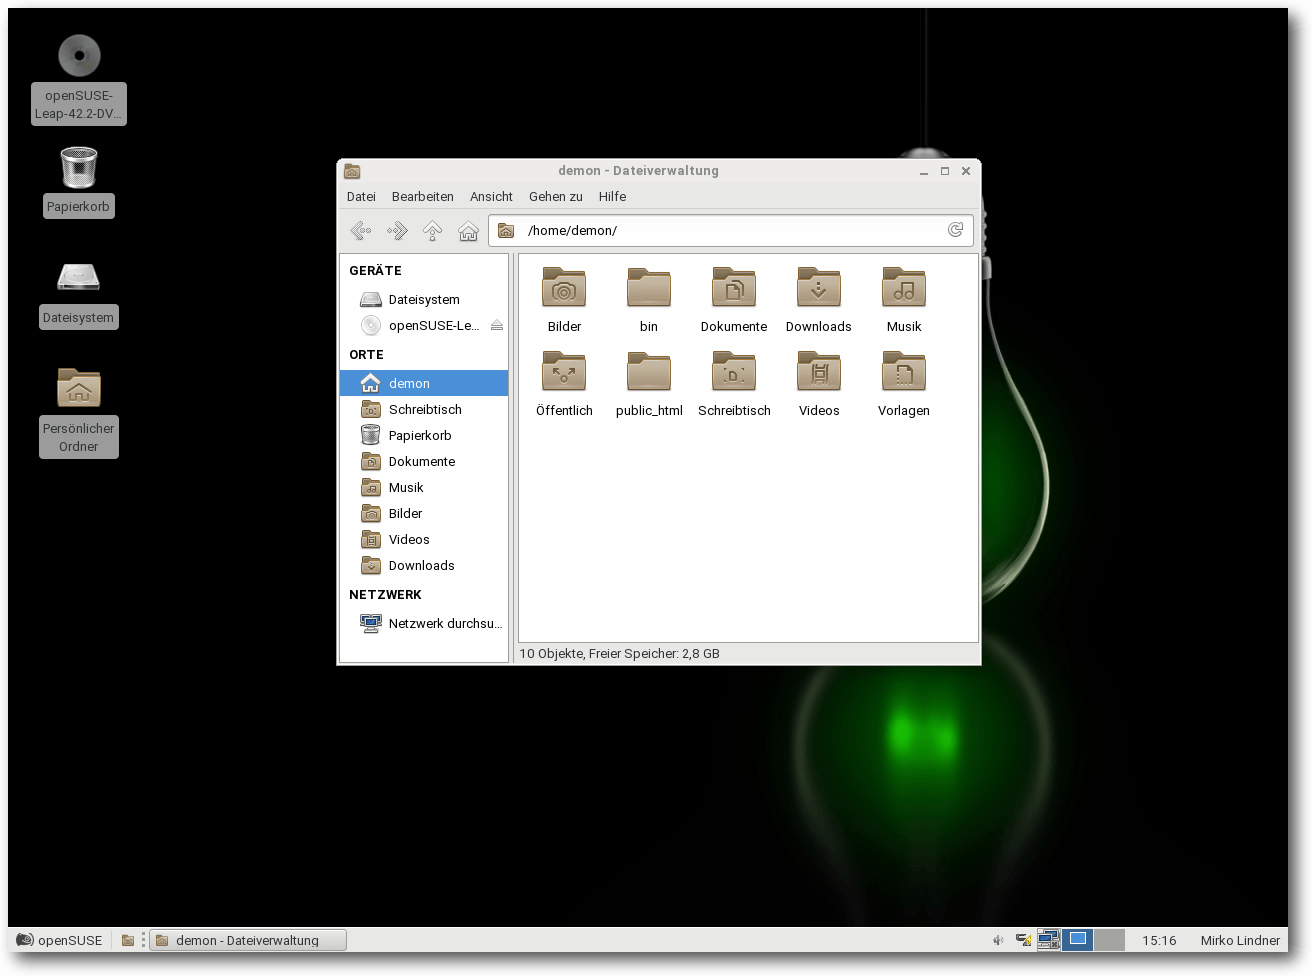The width and height of the screenshot is (1312, 976).
Task: Click the back navigation arrow
Action: tap(361, 231)
